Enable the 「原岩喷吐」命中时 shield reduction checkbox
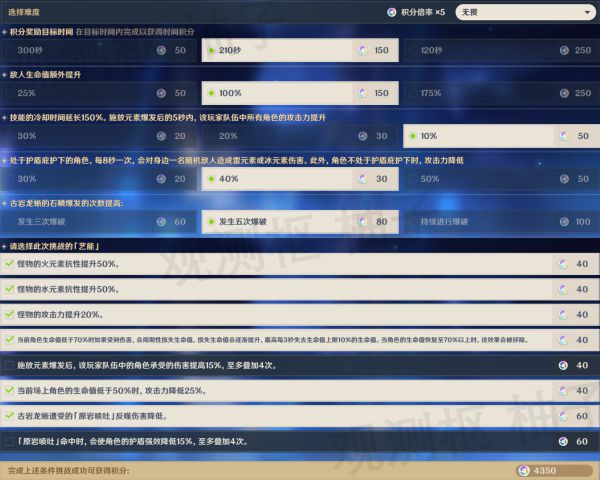The image size is (600, 480). click(9, 441)
